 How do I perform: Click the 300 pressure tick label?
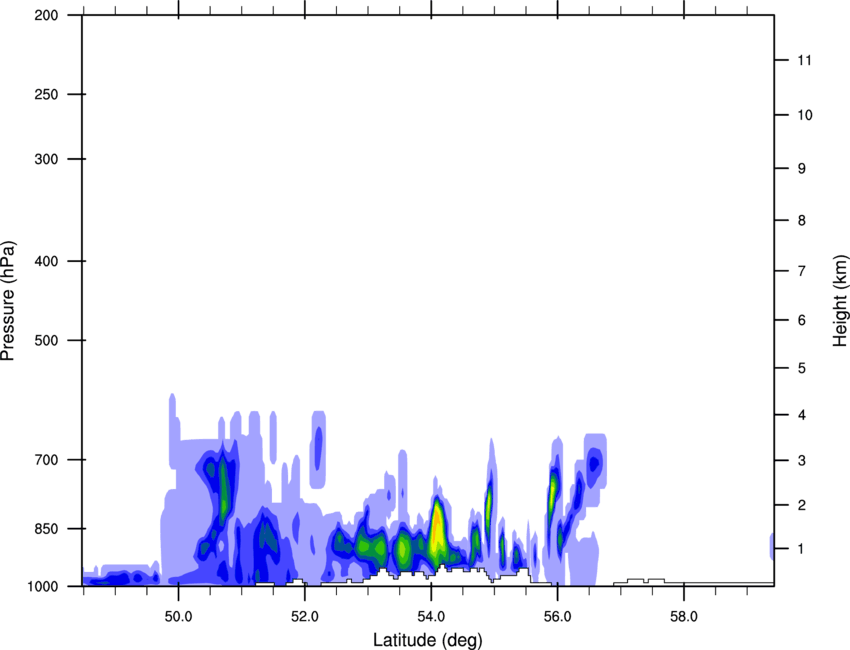pos(46,159)
